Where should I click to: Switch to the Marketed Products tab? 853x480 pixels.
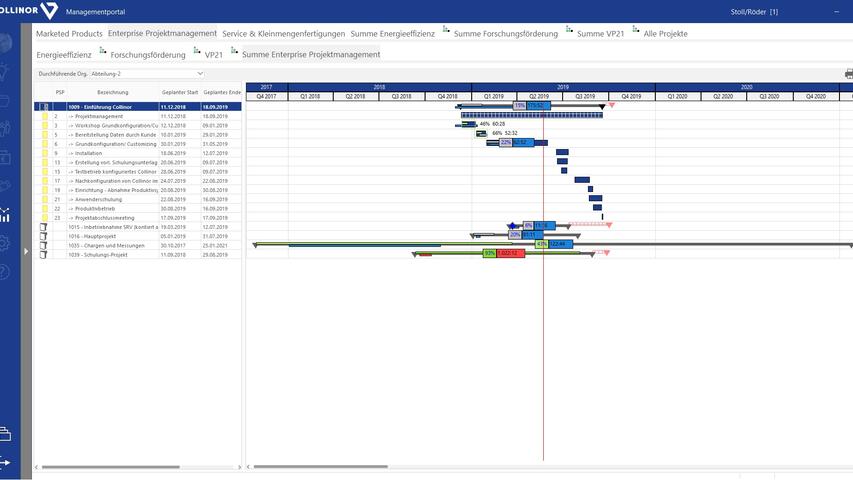coord(69,33)
